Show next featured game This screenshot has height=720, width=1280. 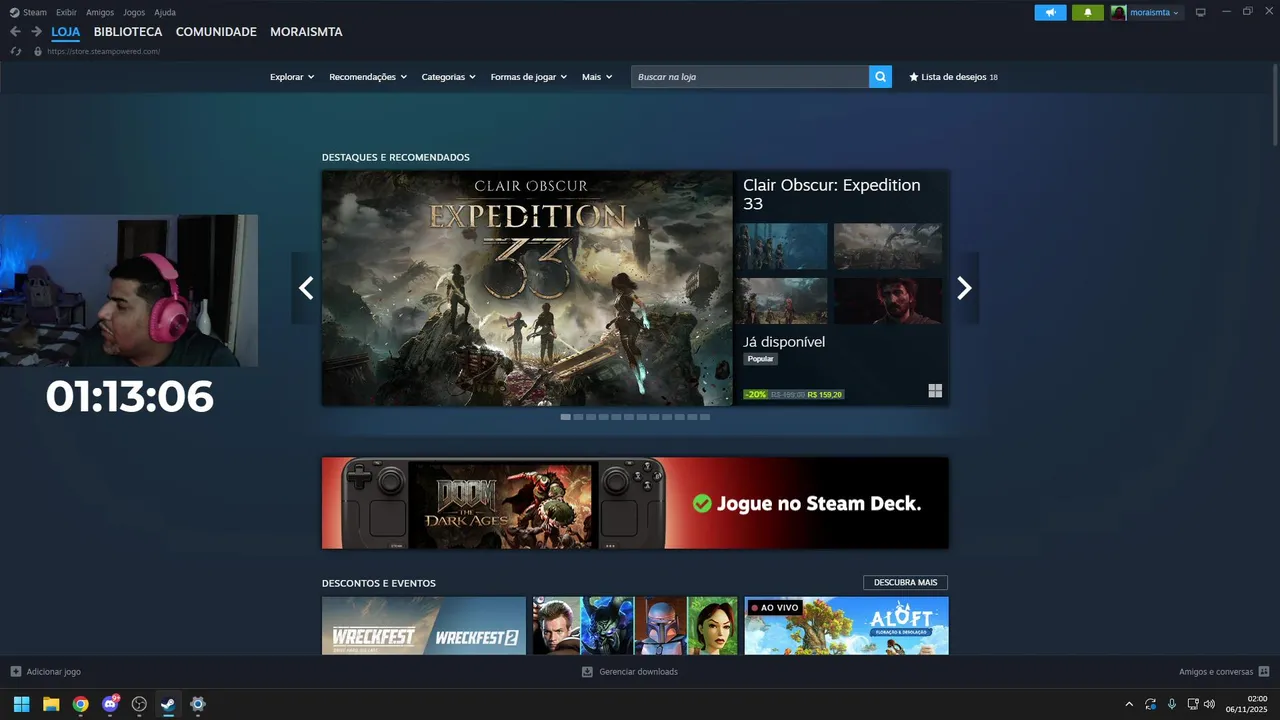964,288
